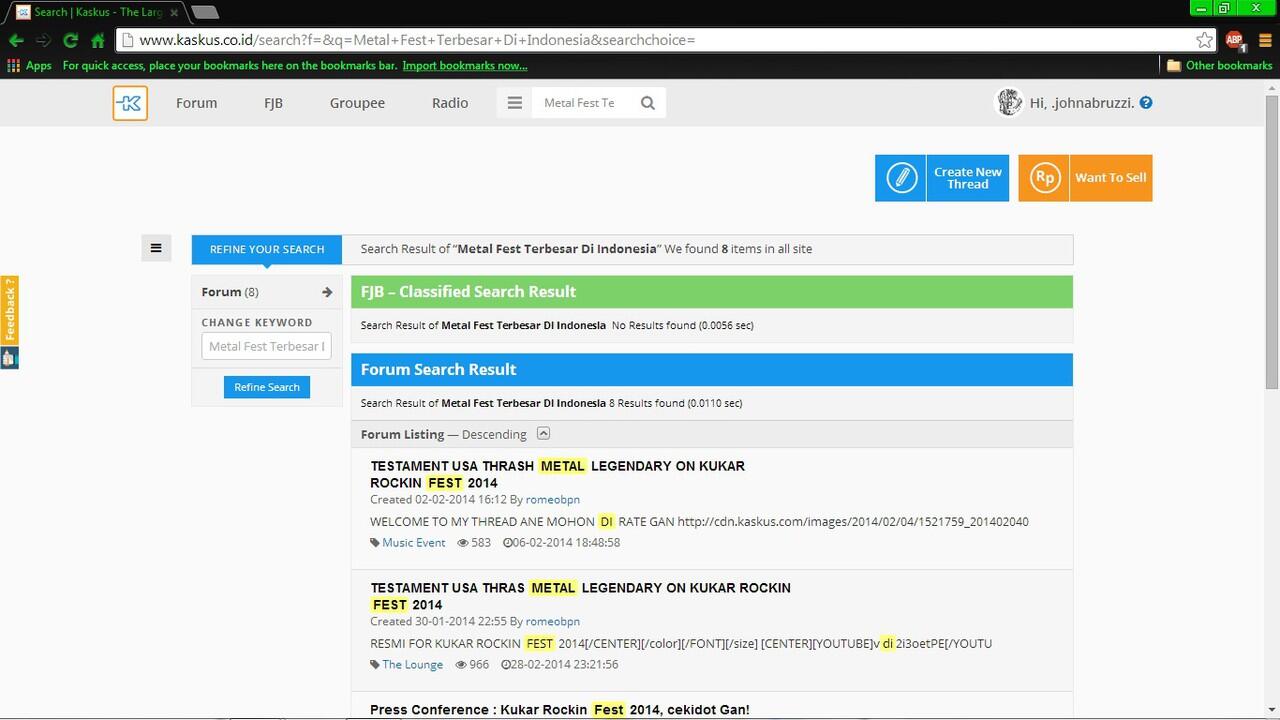Click the Change Keyword input field
The width and height of the screenshot is (1280, 720).
click(267, 346)
